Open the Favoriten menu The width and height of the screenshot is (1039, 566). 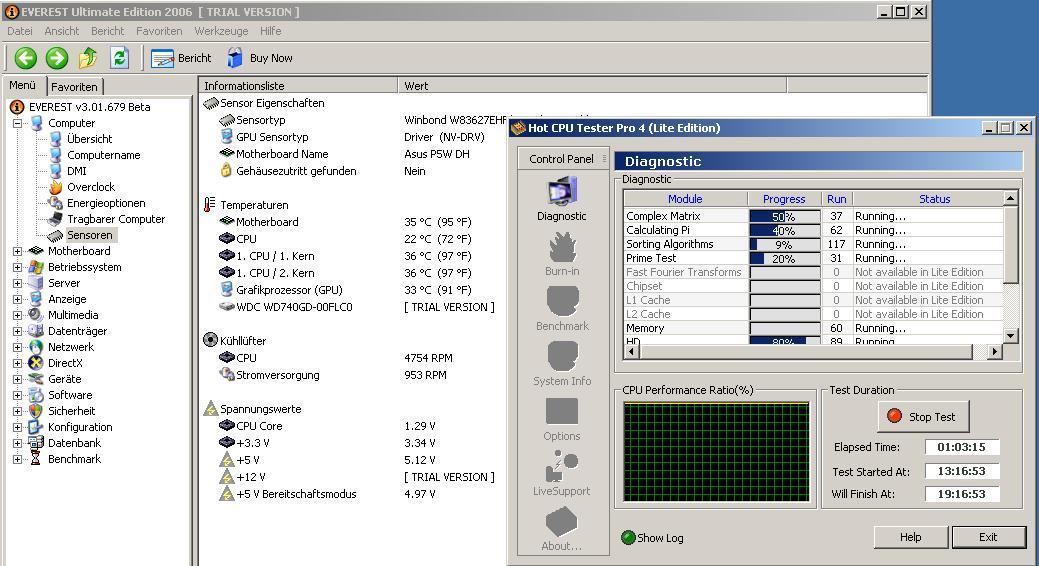tap(159, 31)
